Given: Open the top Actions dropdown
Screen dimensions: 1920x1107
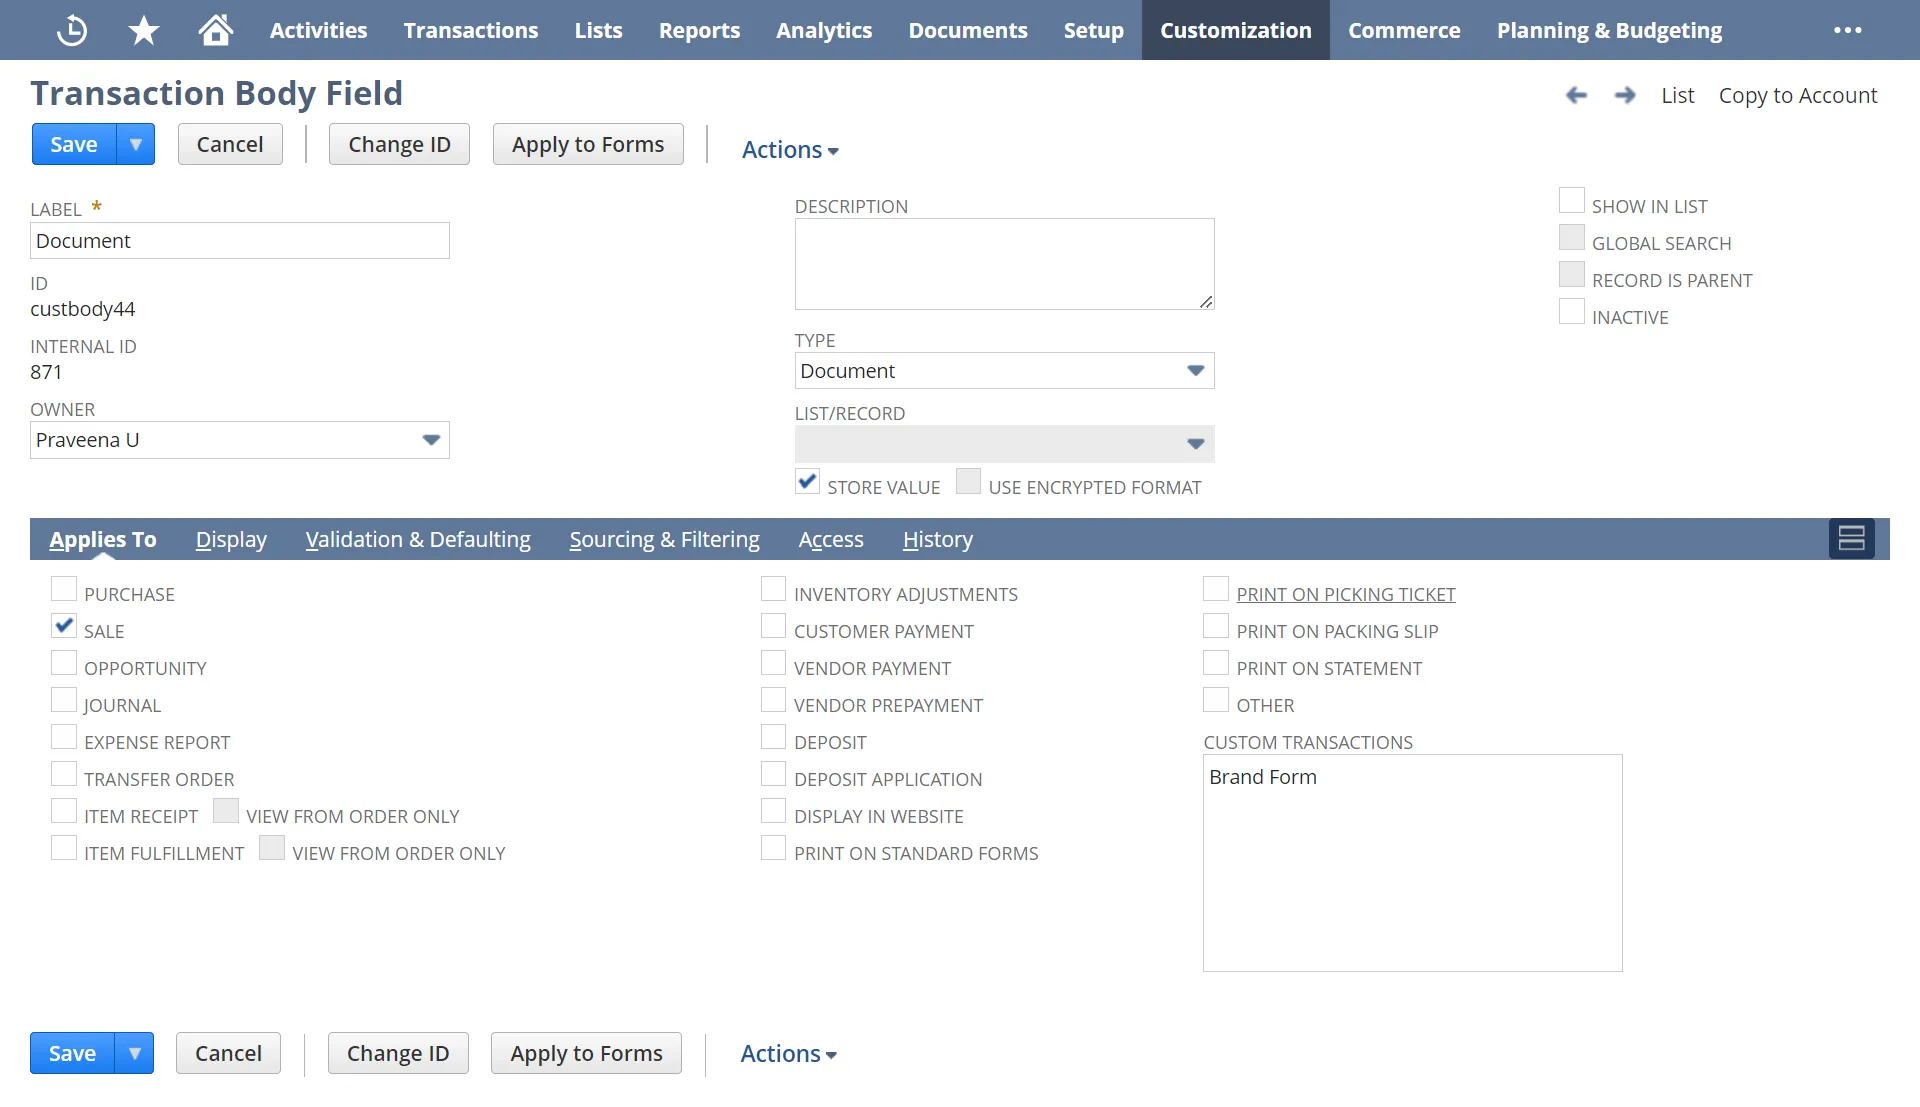Looking at the screenshot, I should tap(790, 149).
